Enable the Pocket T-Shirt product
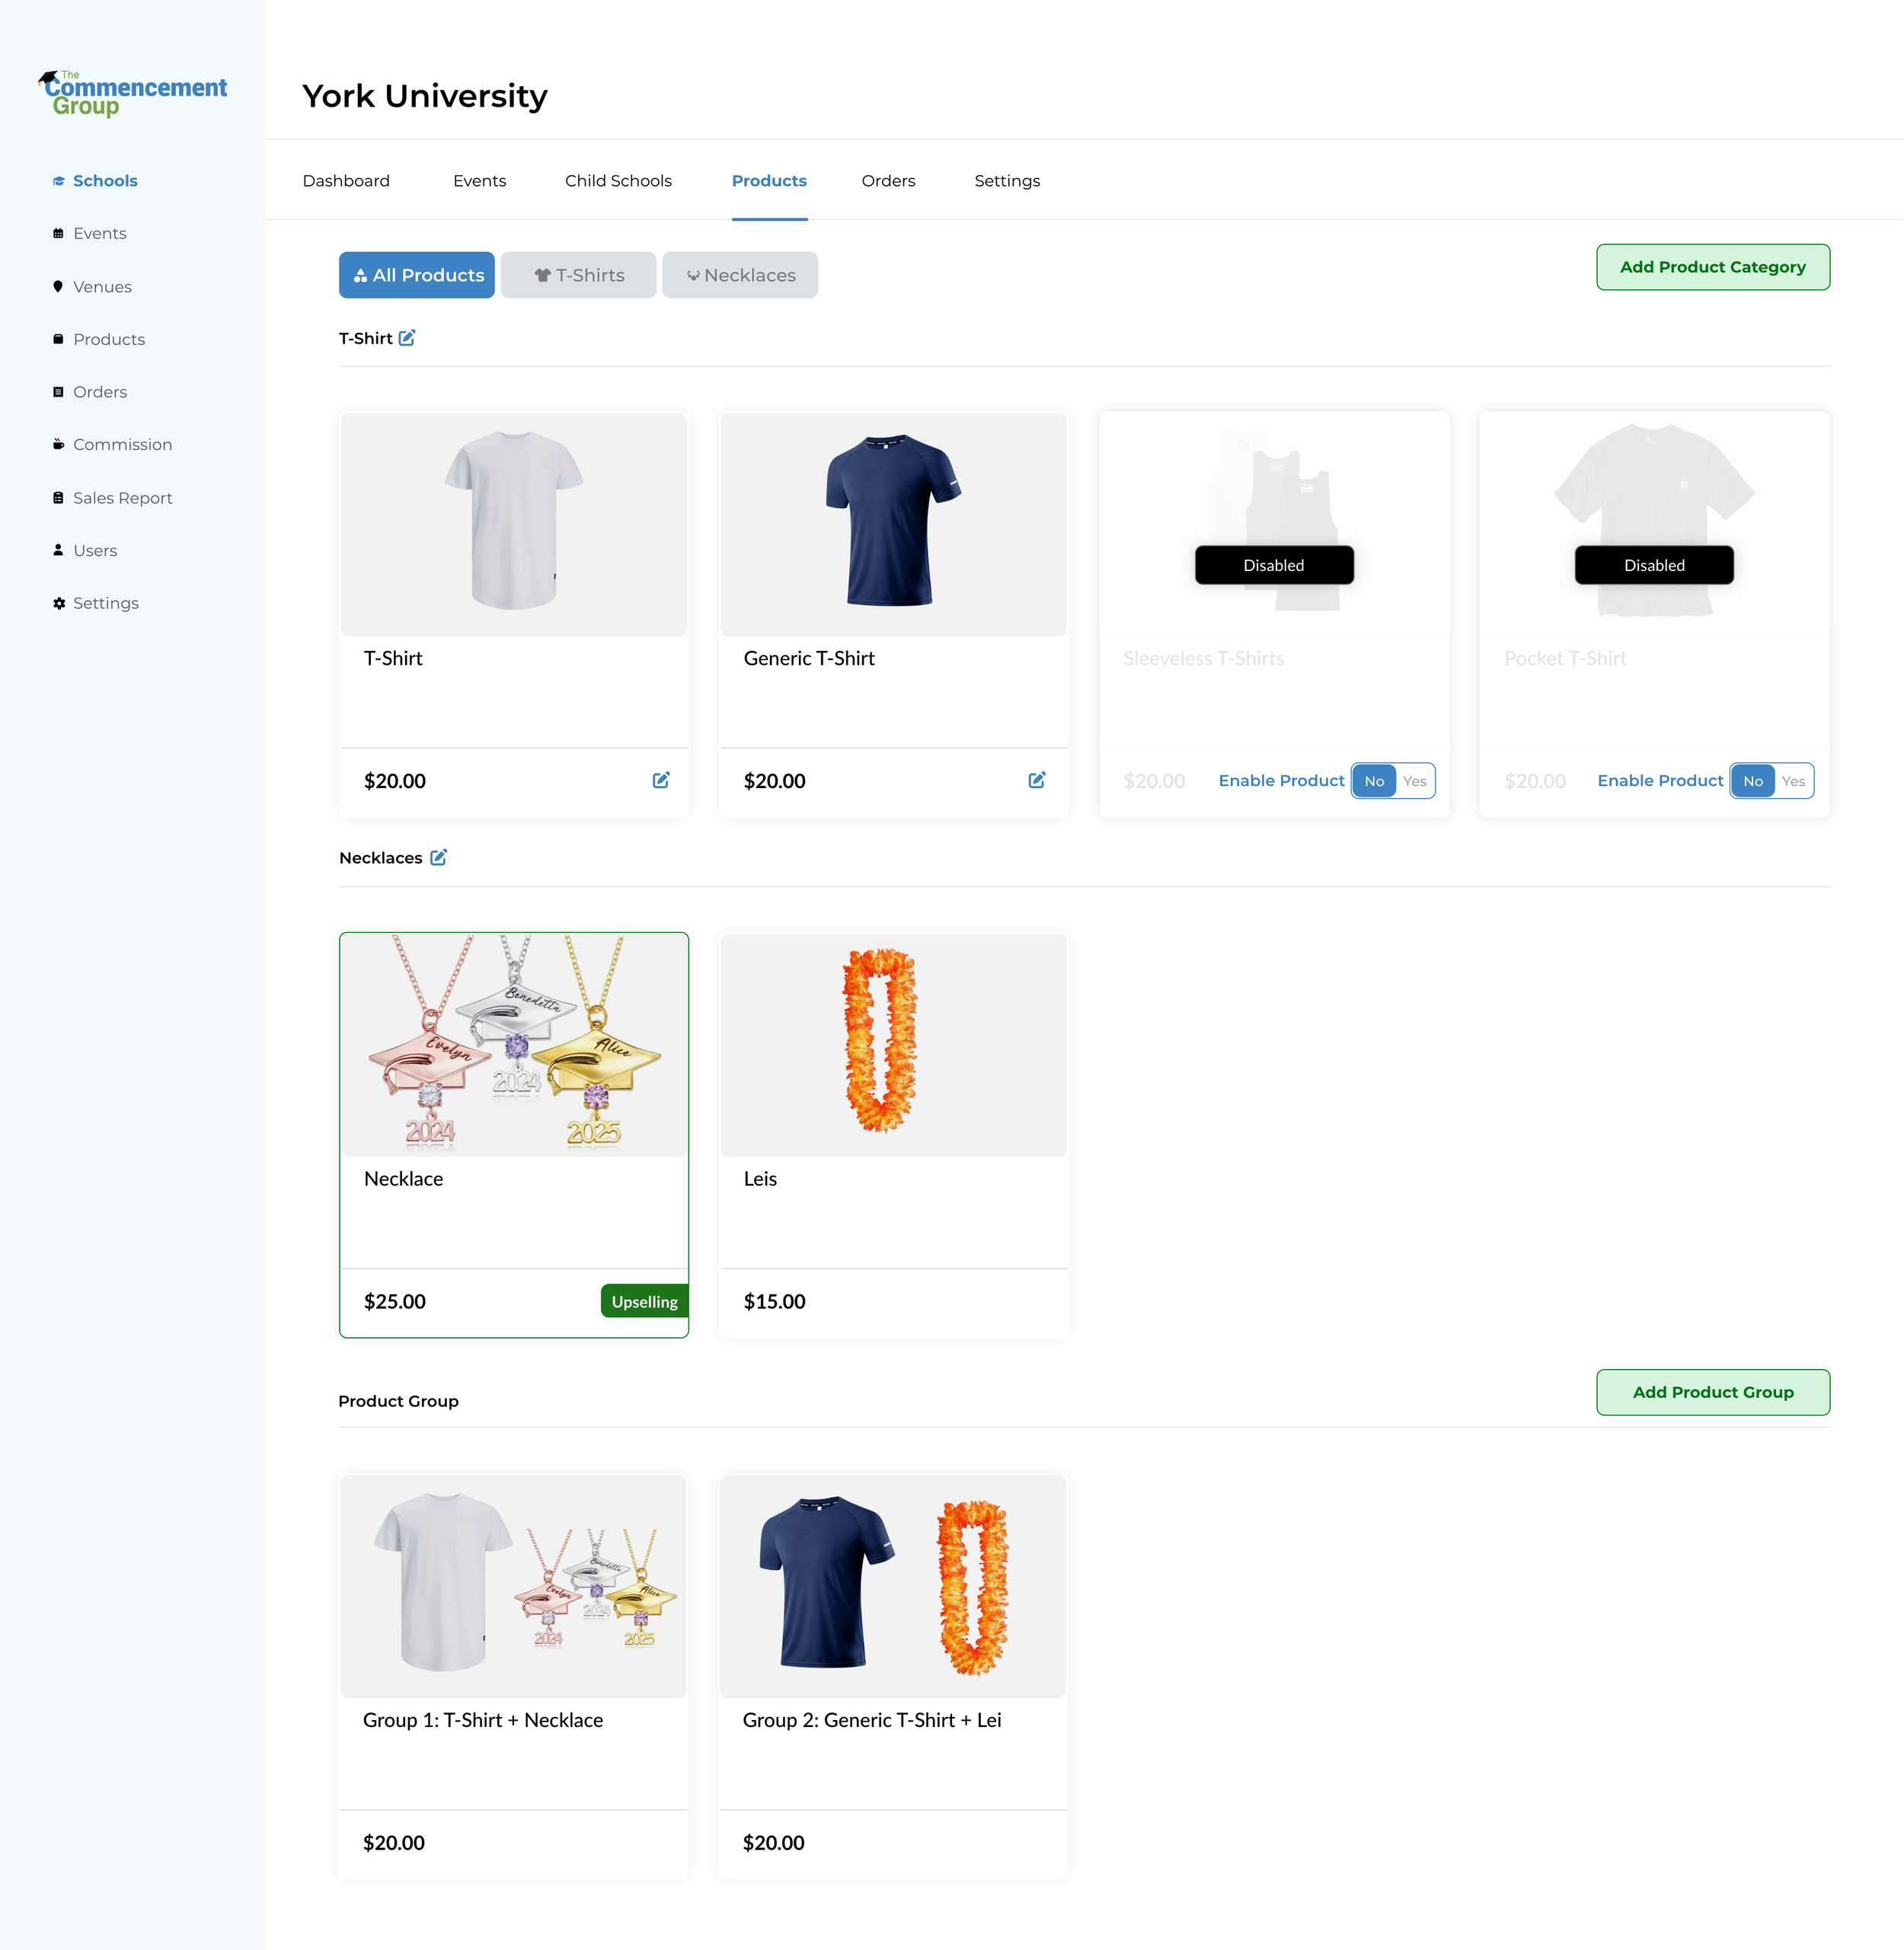1904x1950 pixels. (1794, 780)
